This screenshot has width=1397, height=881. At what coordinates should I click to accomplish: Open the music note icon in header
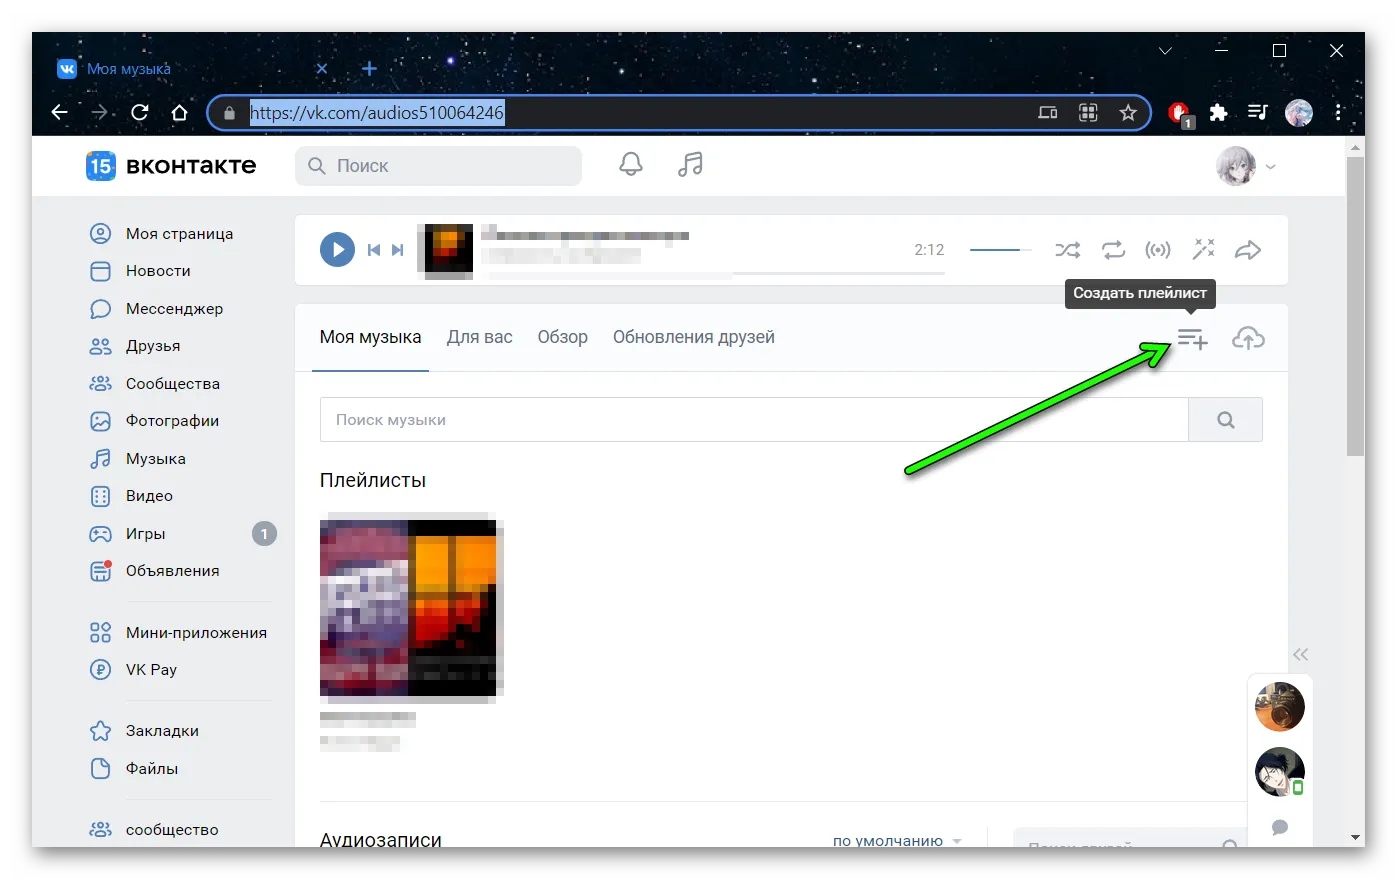point(690,165)
